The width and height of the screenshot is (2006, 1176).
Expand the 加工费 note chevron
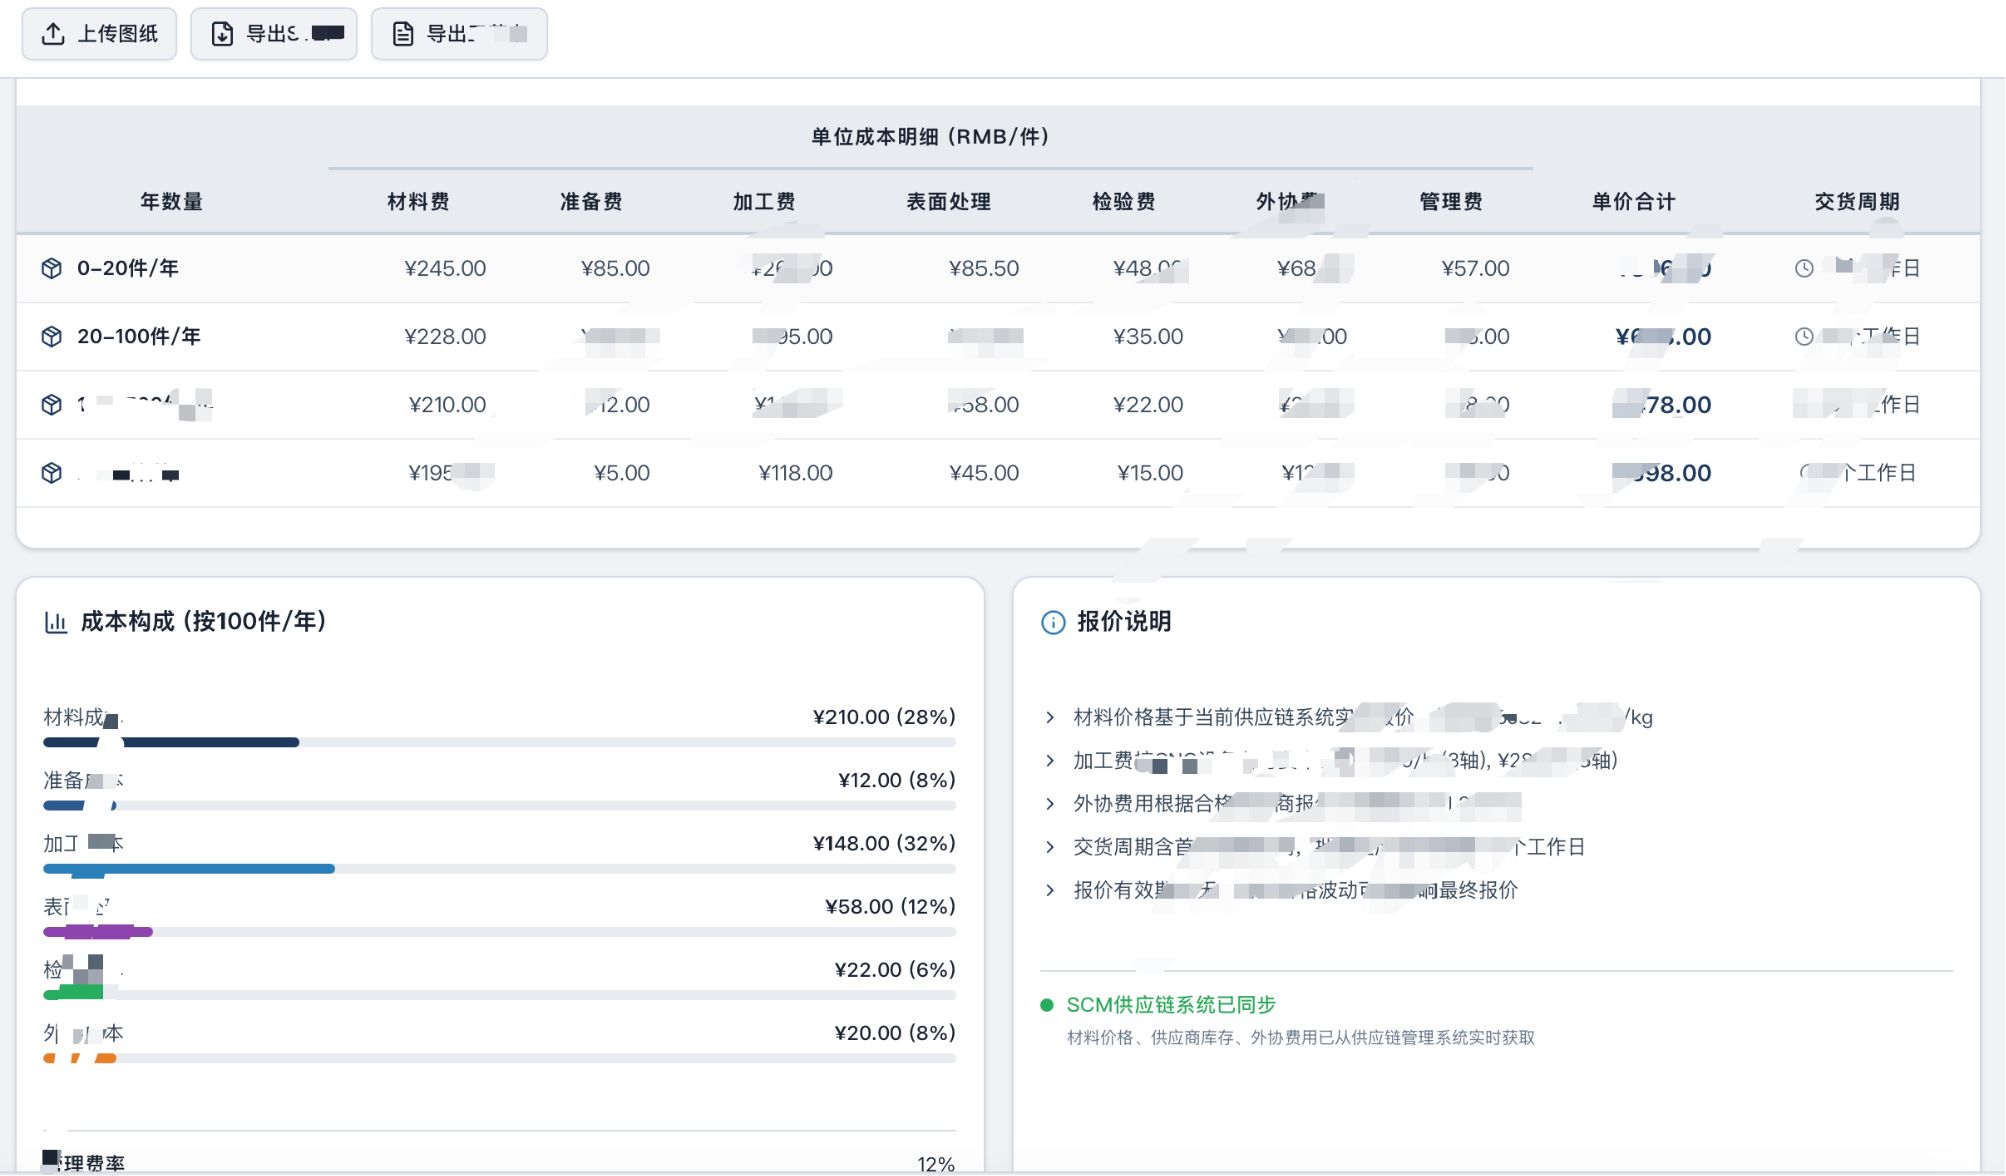pyautogui.click(x=1050, y=760)
